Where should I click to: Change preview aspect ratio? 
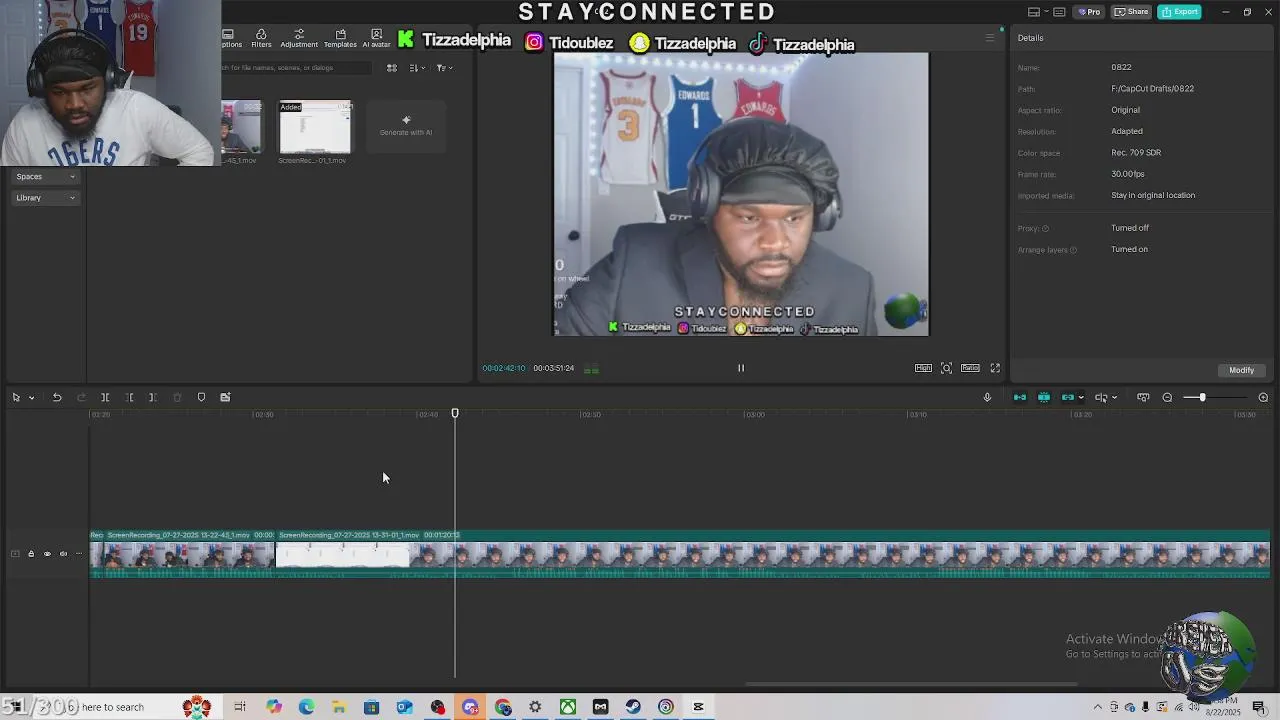tap(970, 368)
